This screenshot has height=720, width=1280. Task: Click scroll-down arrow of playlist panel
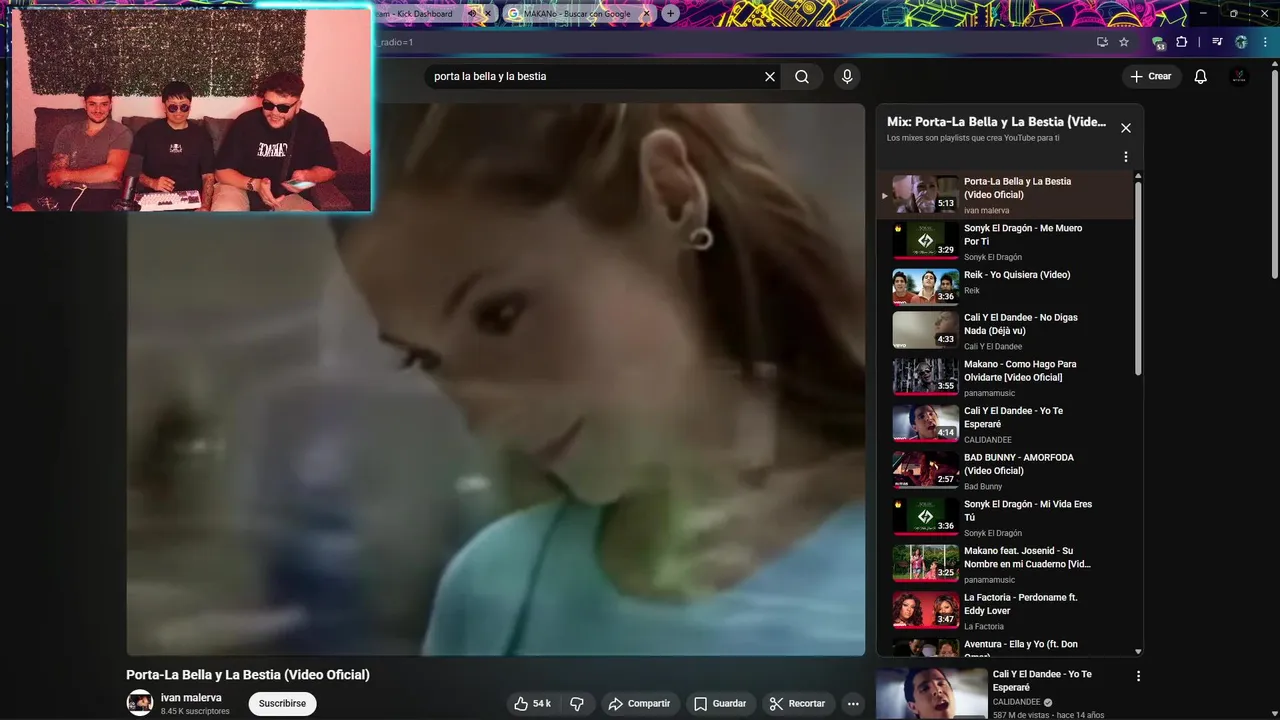click(1138, 651)
